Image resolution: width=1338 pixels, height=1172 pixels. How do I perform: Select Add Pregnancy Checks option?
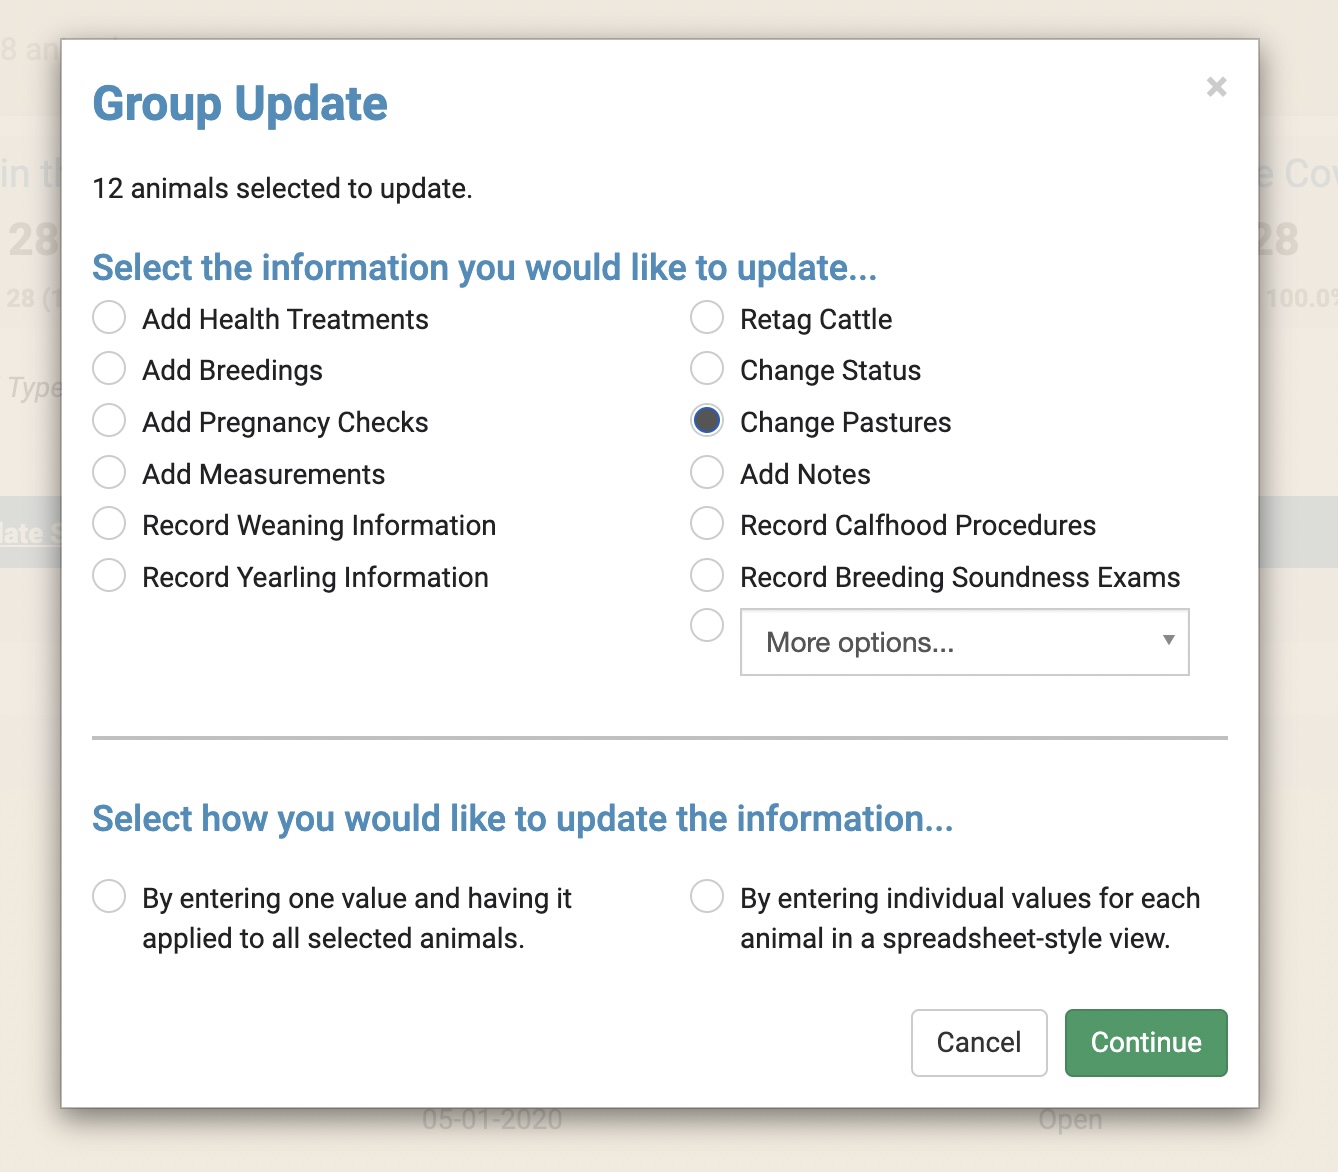[x=109, y=421]
